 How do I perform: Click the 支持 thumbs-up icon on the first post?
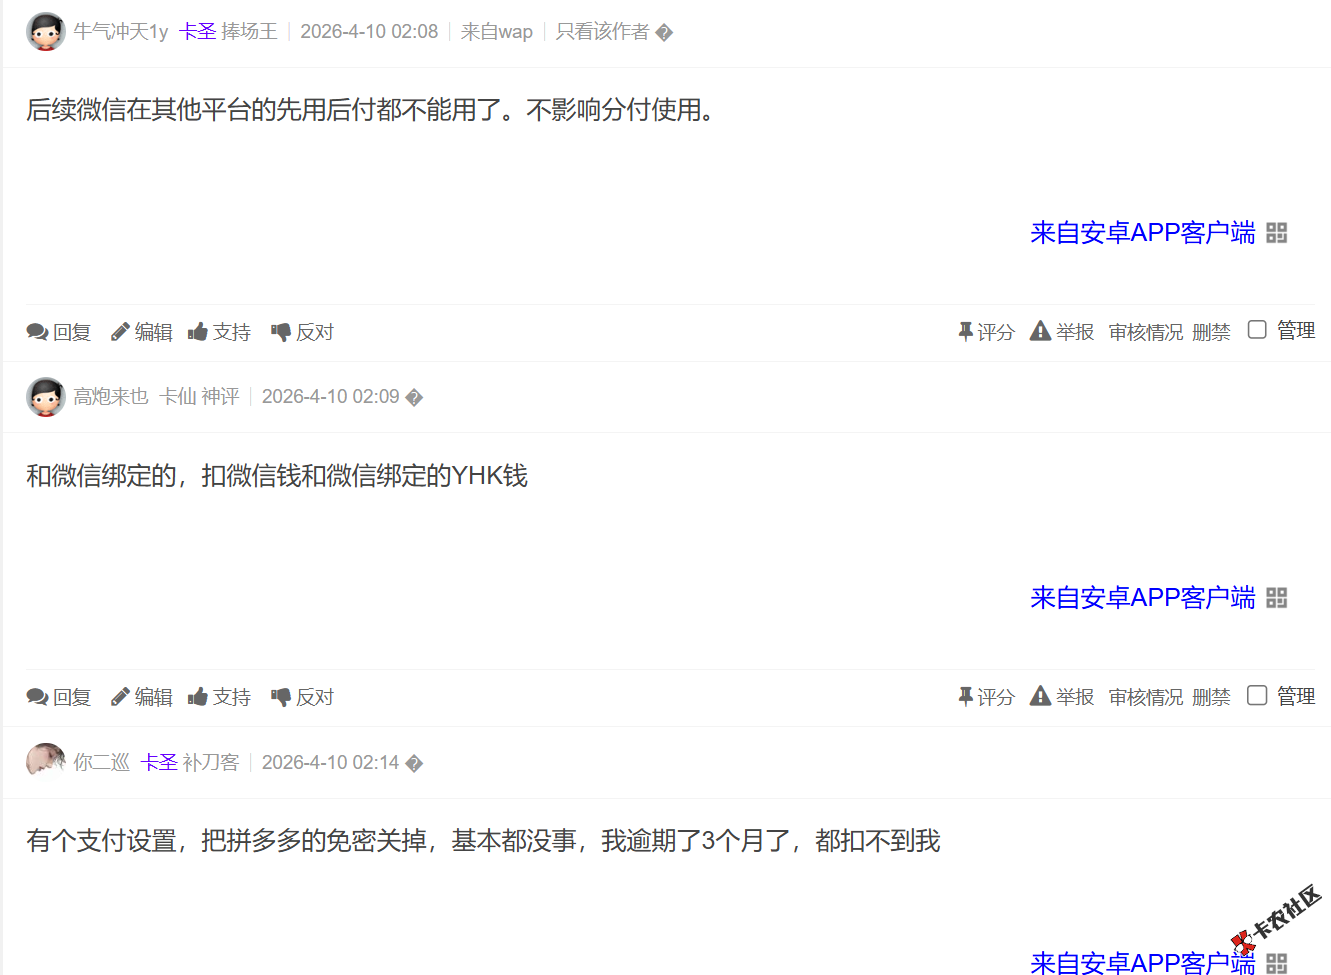pos(197,330)
